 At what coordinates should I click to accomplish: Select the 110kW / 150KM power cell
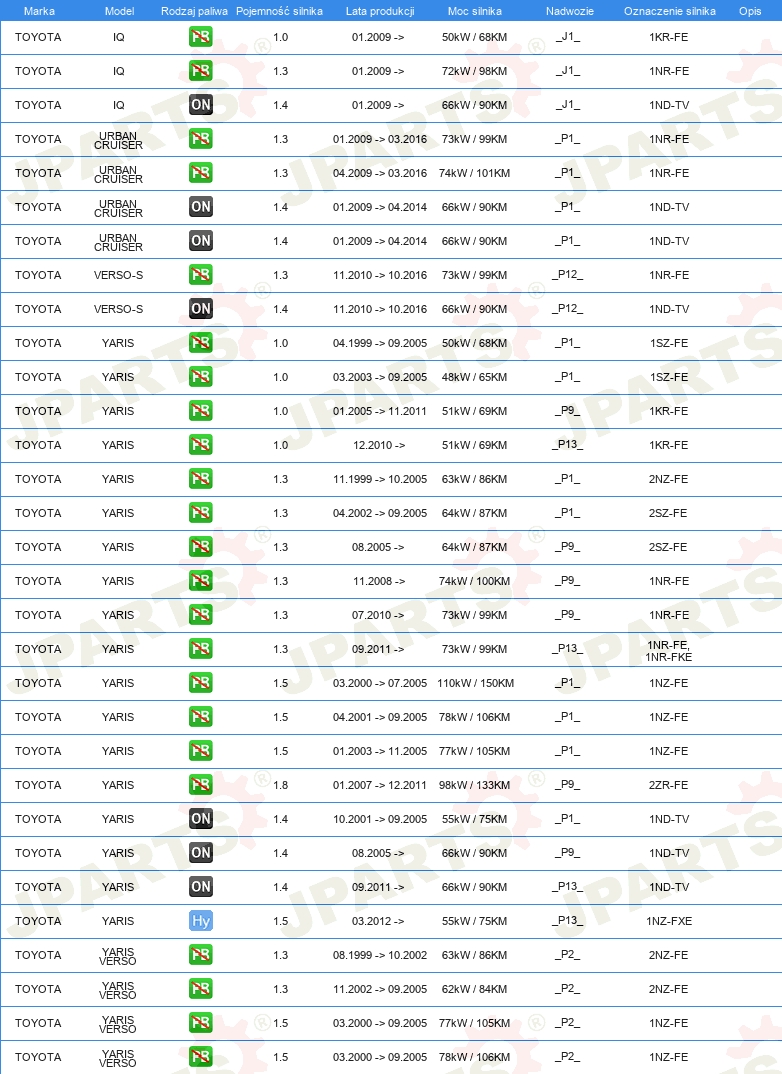[x=475, y=683]
